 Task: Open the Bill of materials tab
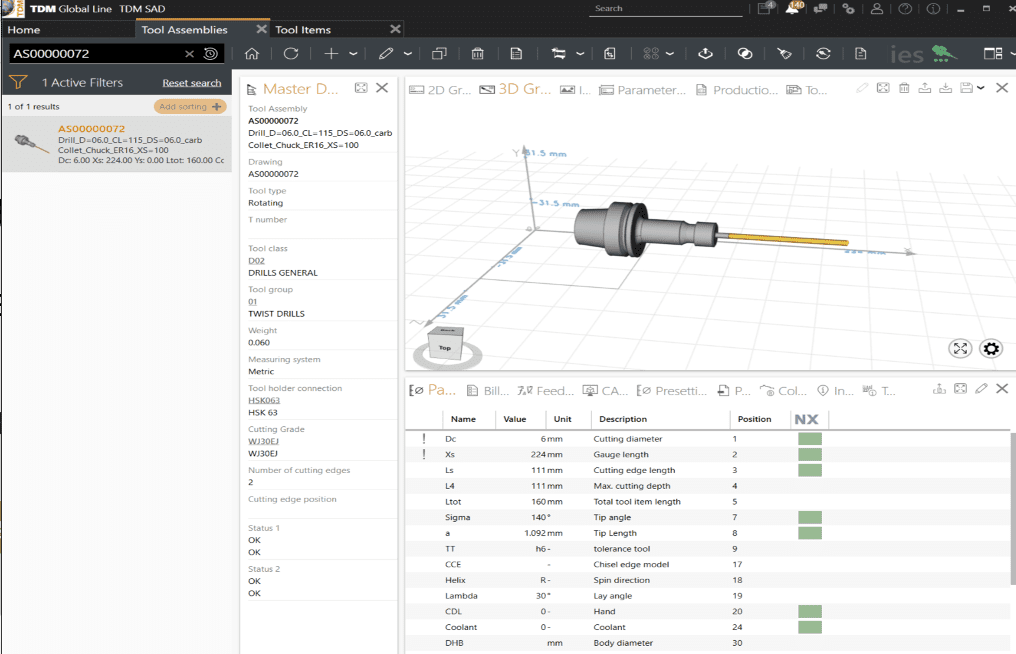[488, 391]
